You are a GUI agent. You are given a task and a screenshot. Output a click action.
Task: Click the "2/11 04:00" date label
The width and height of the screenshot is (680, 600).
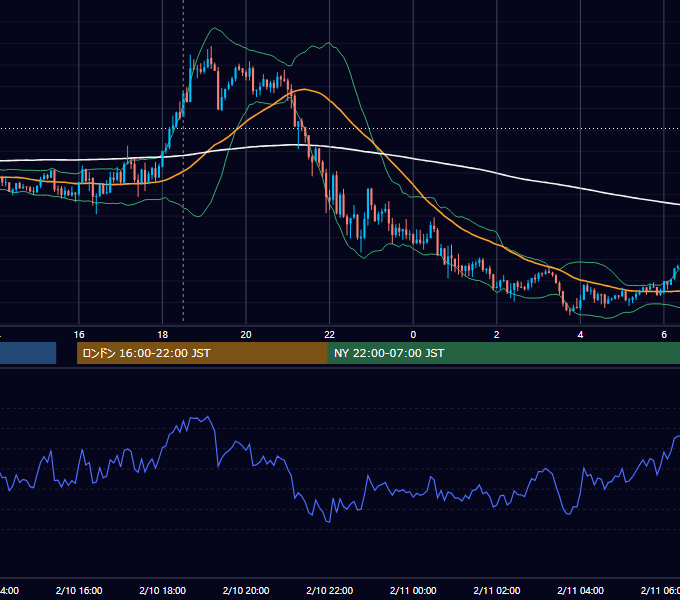pos(580,590)
